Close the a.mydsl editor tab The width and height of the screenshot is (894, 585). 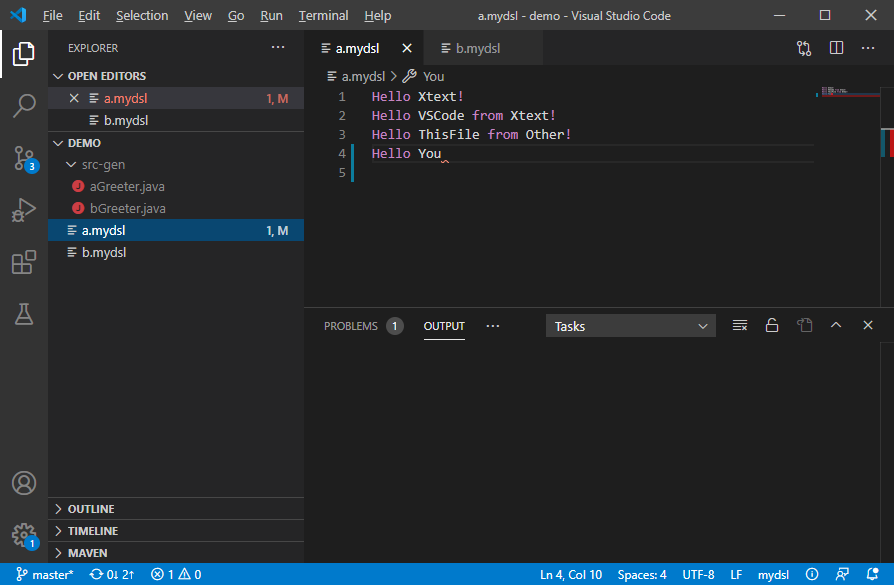407,48
